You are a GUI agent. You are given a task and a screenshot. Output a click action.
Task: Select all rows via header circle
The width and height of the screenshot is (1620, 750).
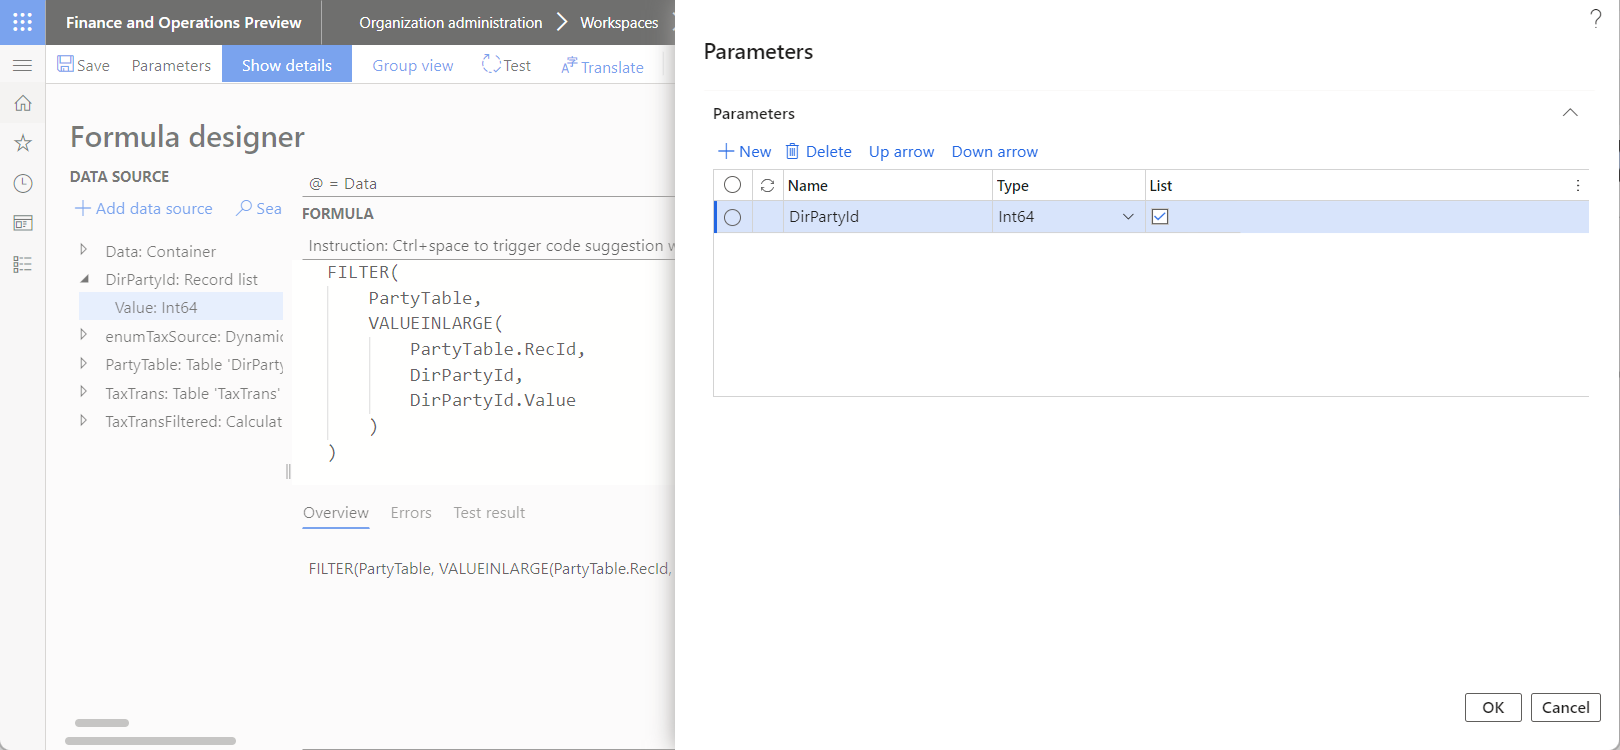pos(732,185)
